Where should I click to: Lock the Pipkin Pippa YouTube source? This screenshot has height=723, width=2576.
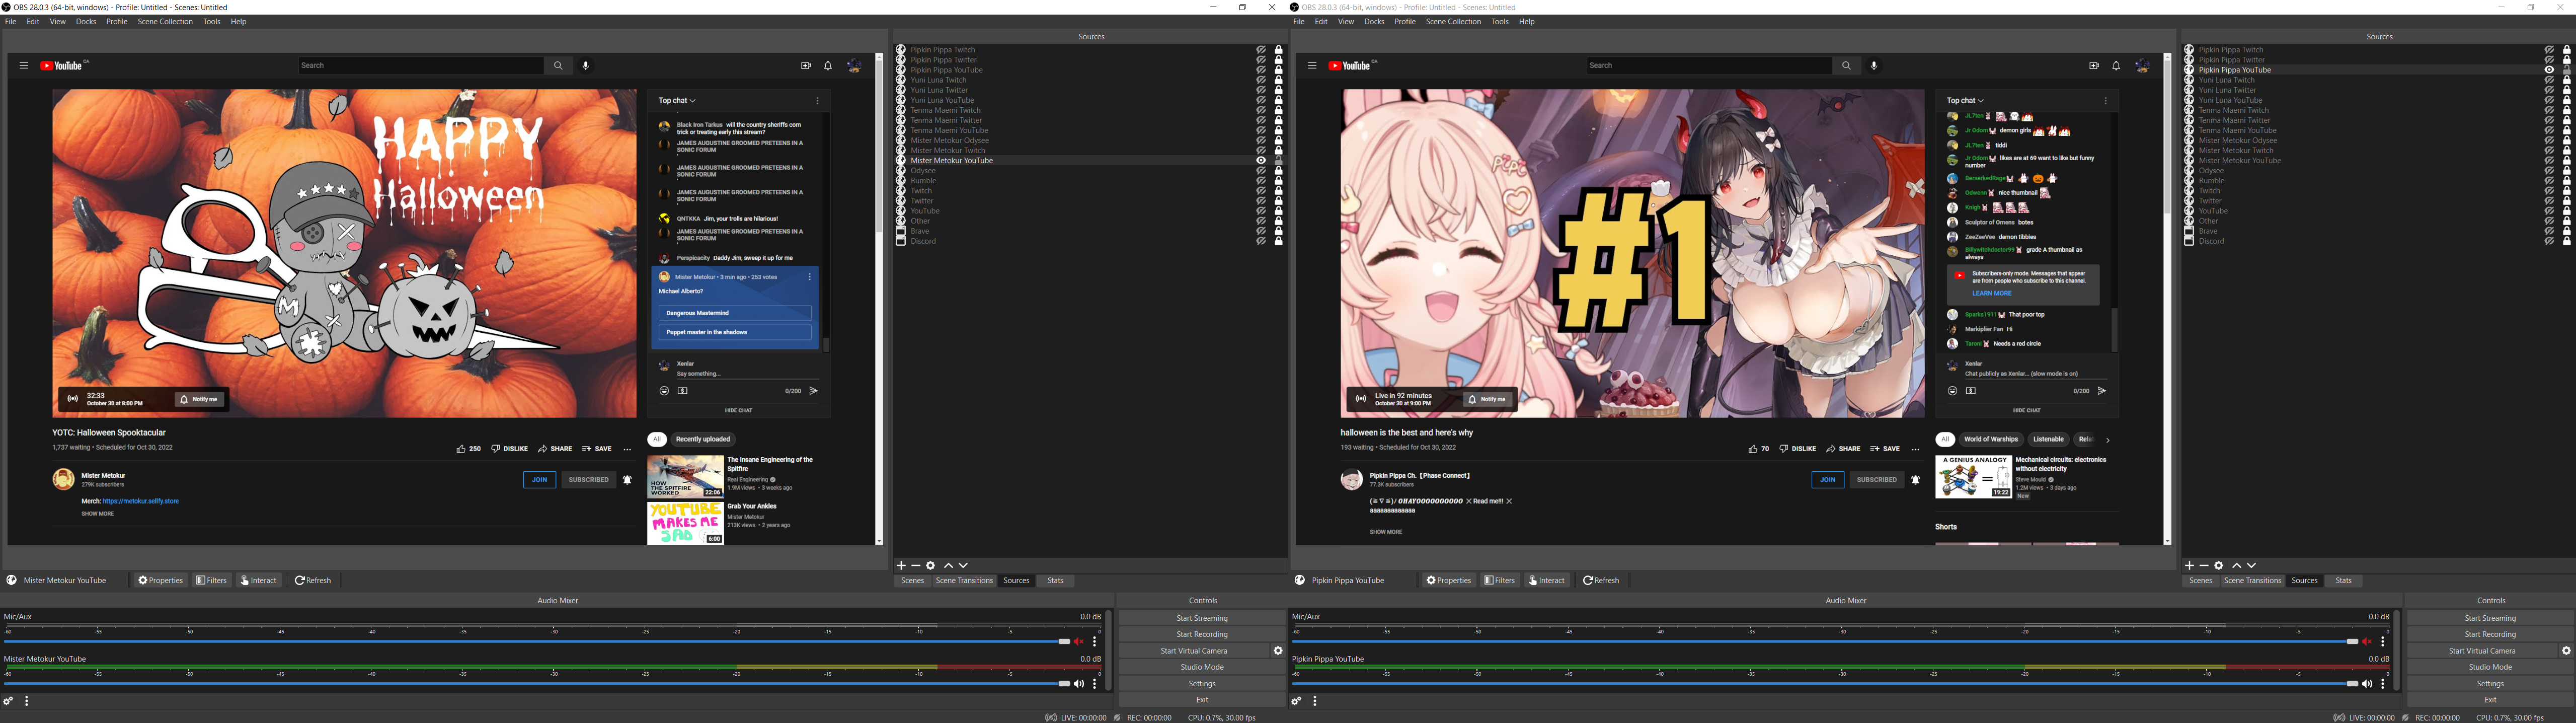point(2566,70)
